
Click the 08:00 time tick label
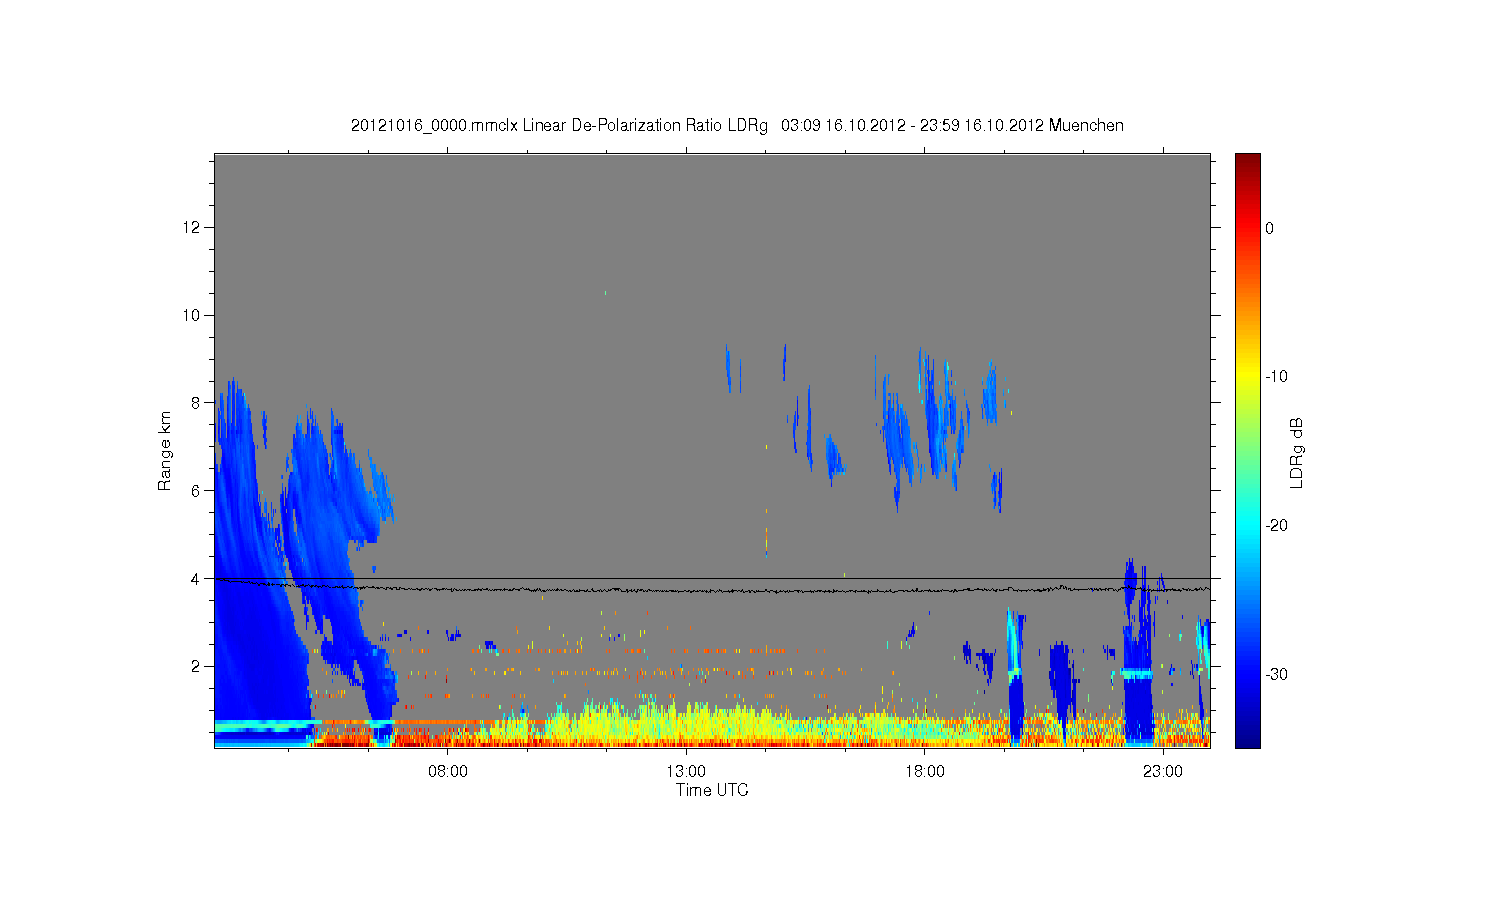click(x=447, y=772)
